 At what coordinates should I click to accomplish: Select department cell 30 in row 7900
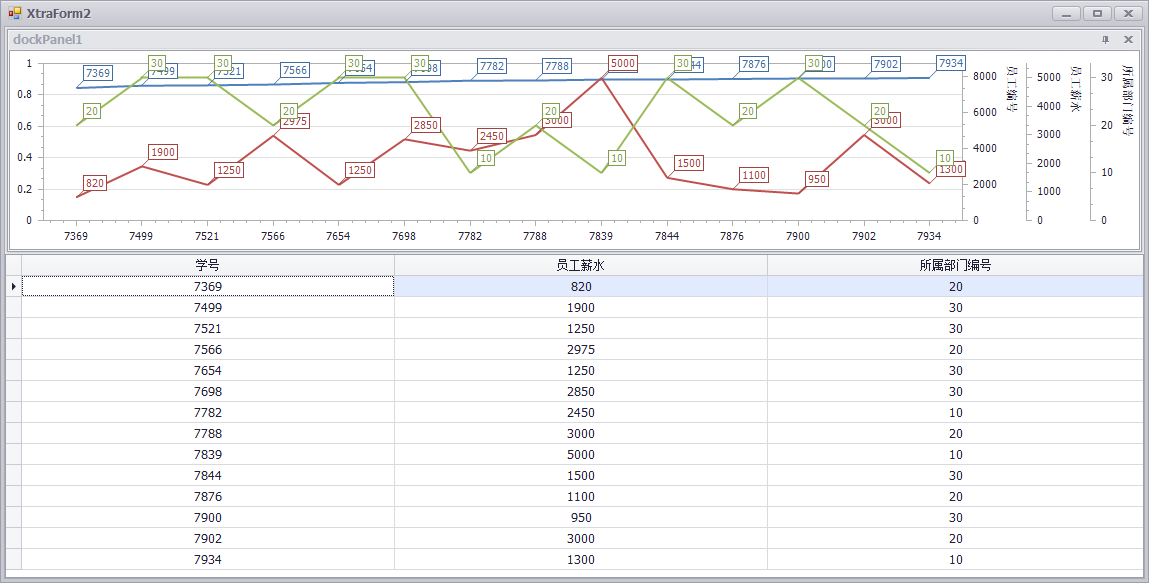pos(955,517)
